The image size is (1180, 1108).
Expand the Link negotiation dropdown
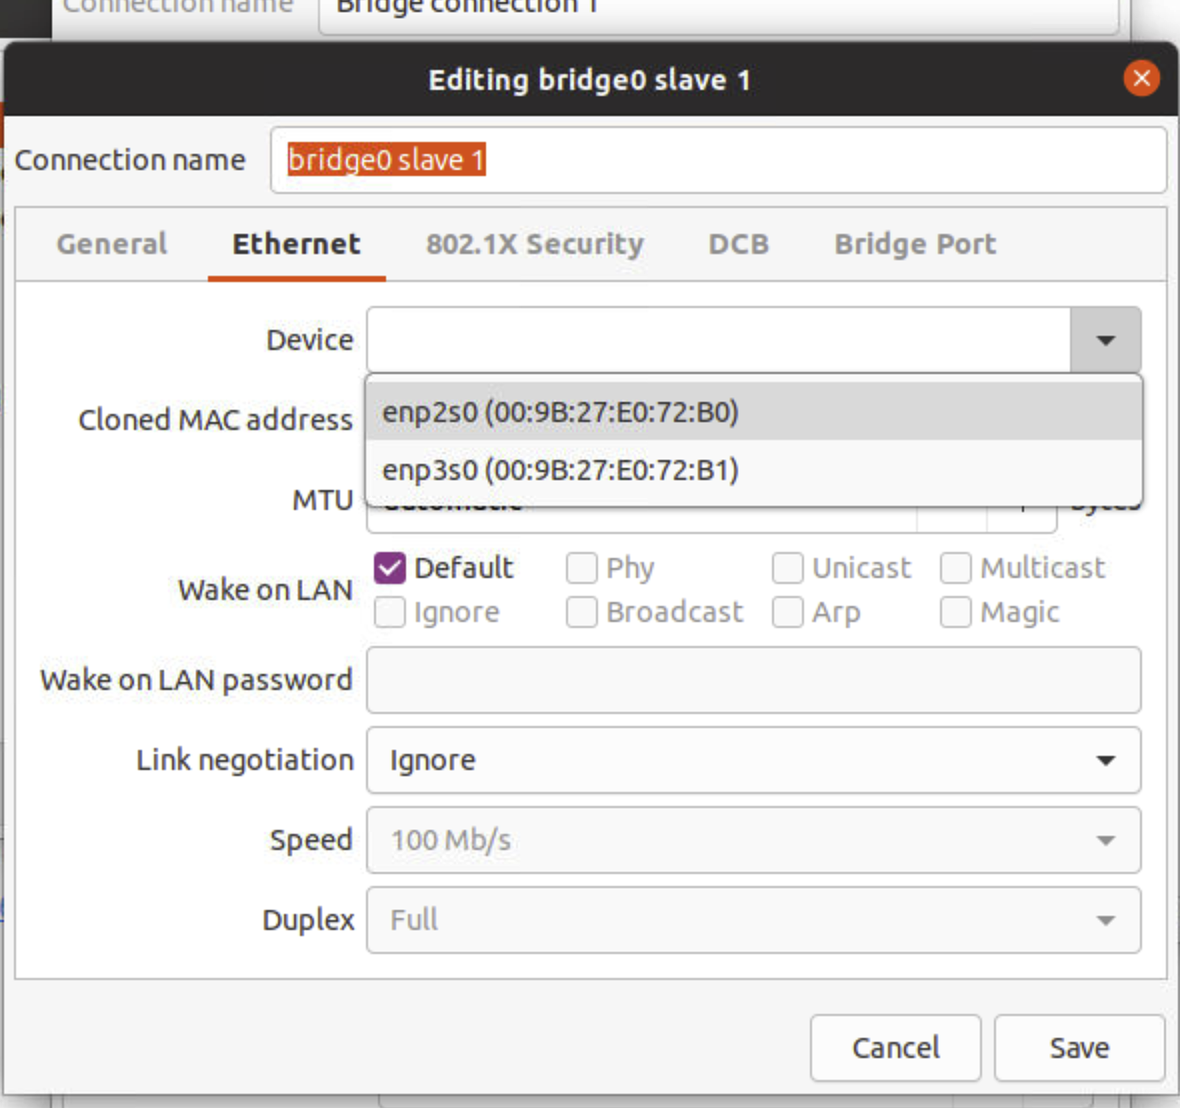(753, 760)
